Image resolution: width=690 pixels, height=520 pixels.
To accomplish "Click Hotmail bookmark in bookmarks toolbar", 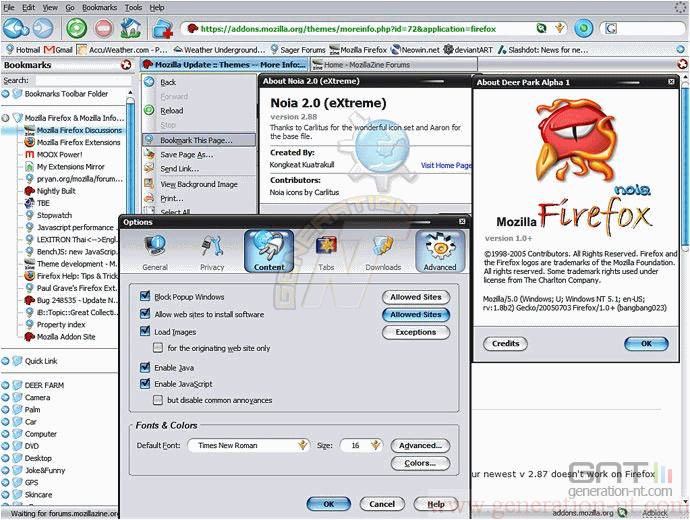I will coord(22,50).
